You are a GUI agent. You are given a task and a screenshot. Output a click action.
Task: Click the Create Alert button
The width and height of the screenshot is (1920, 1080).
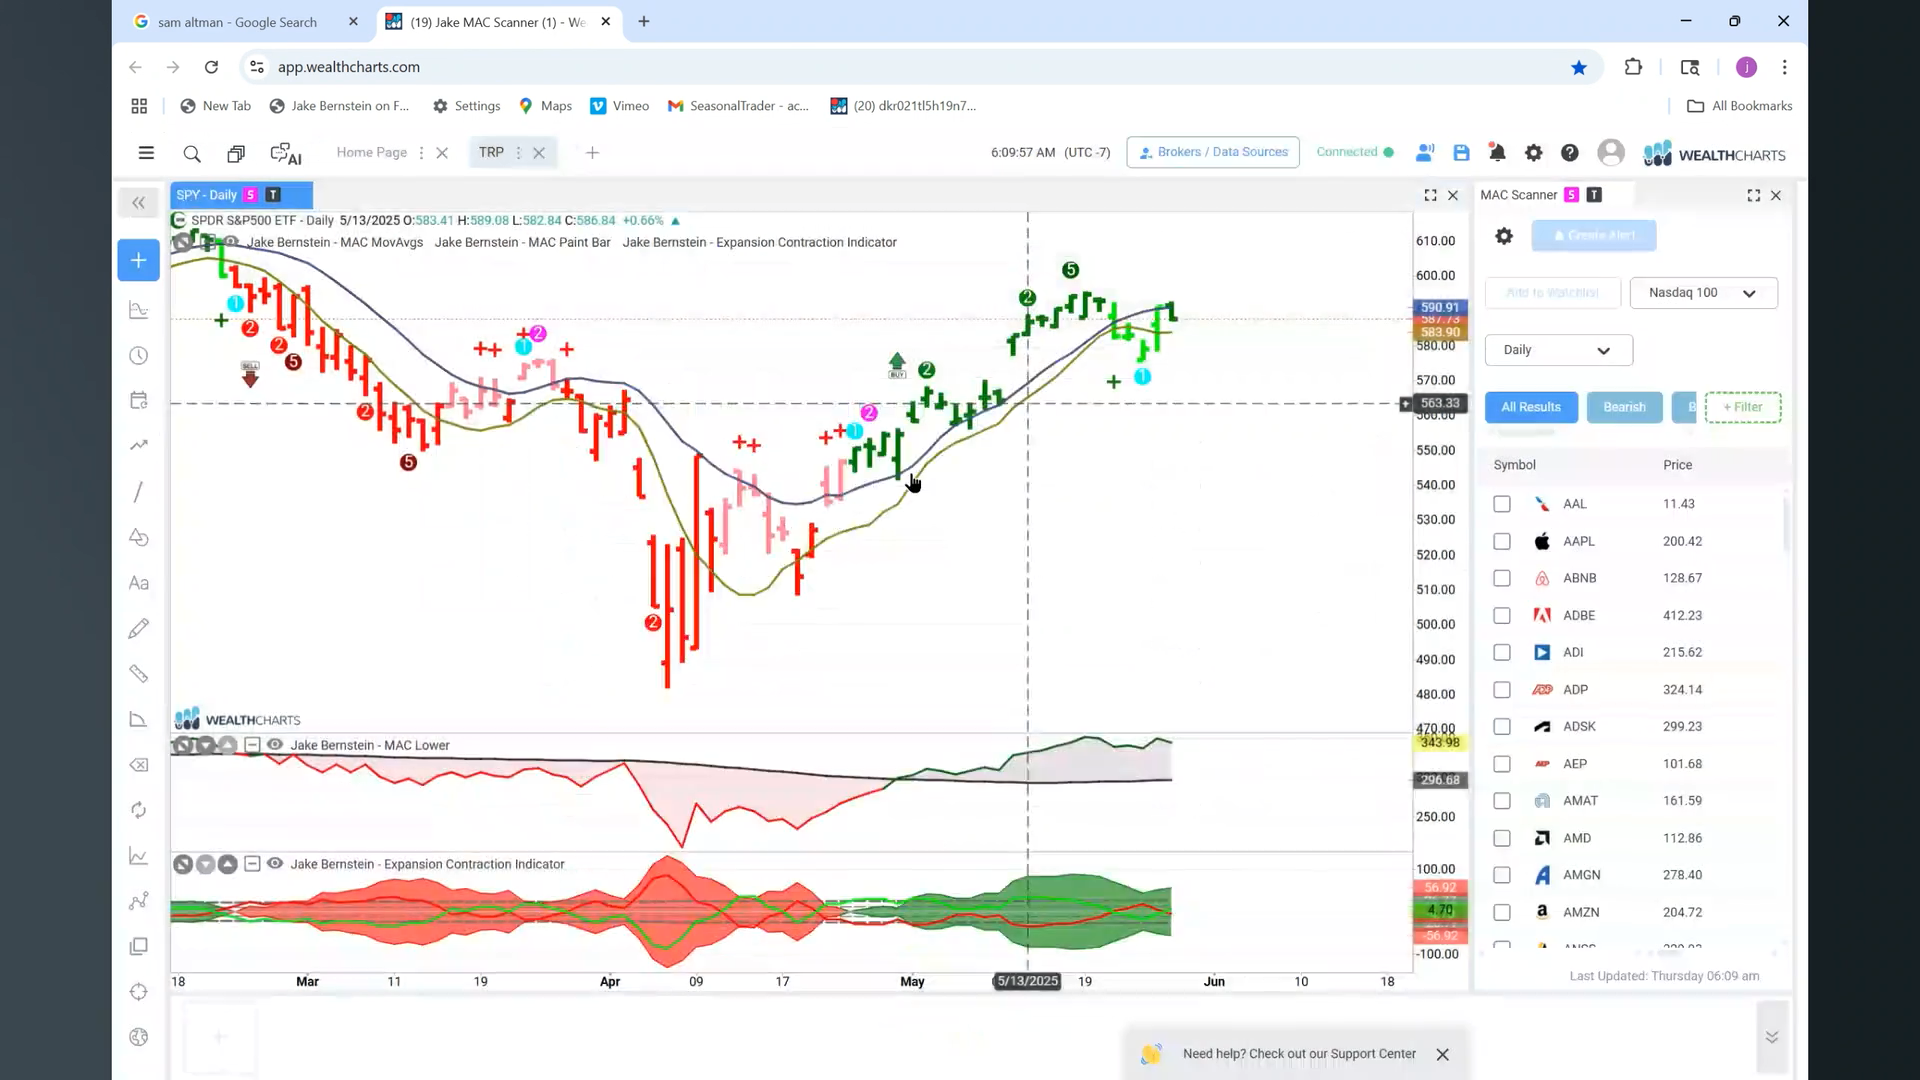[1594, 236]
